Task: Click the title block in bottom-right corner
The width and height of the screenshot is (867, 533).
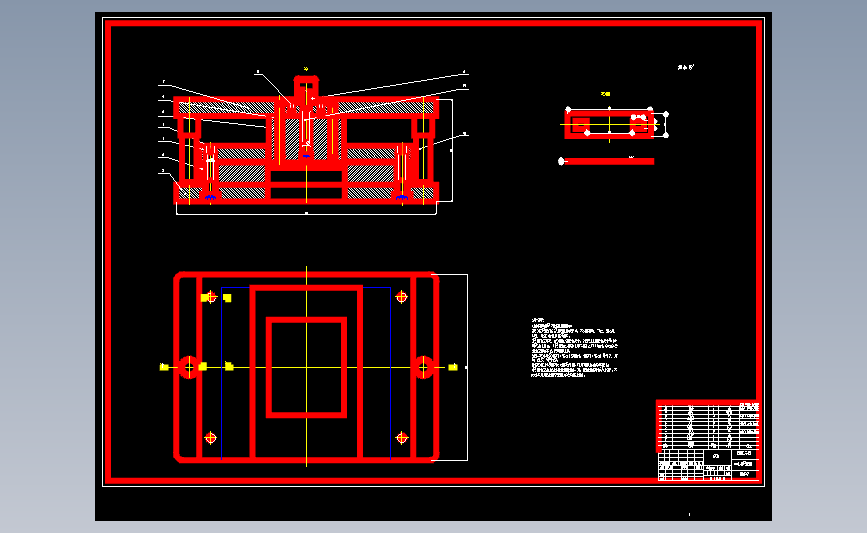Action: (708, 464)
